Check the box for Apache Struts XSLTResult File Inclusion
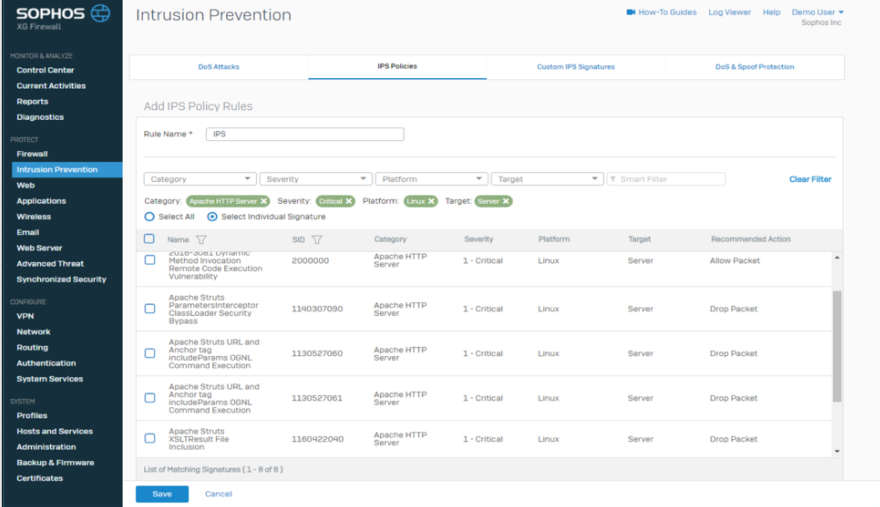This screenshot has height=507, width=880. 150,439
